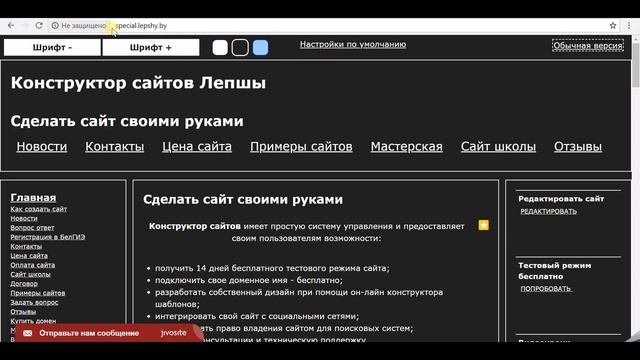Open 'Оплата сайта' sidebar link

(x=33, y=265)
